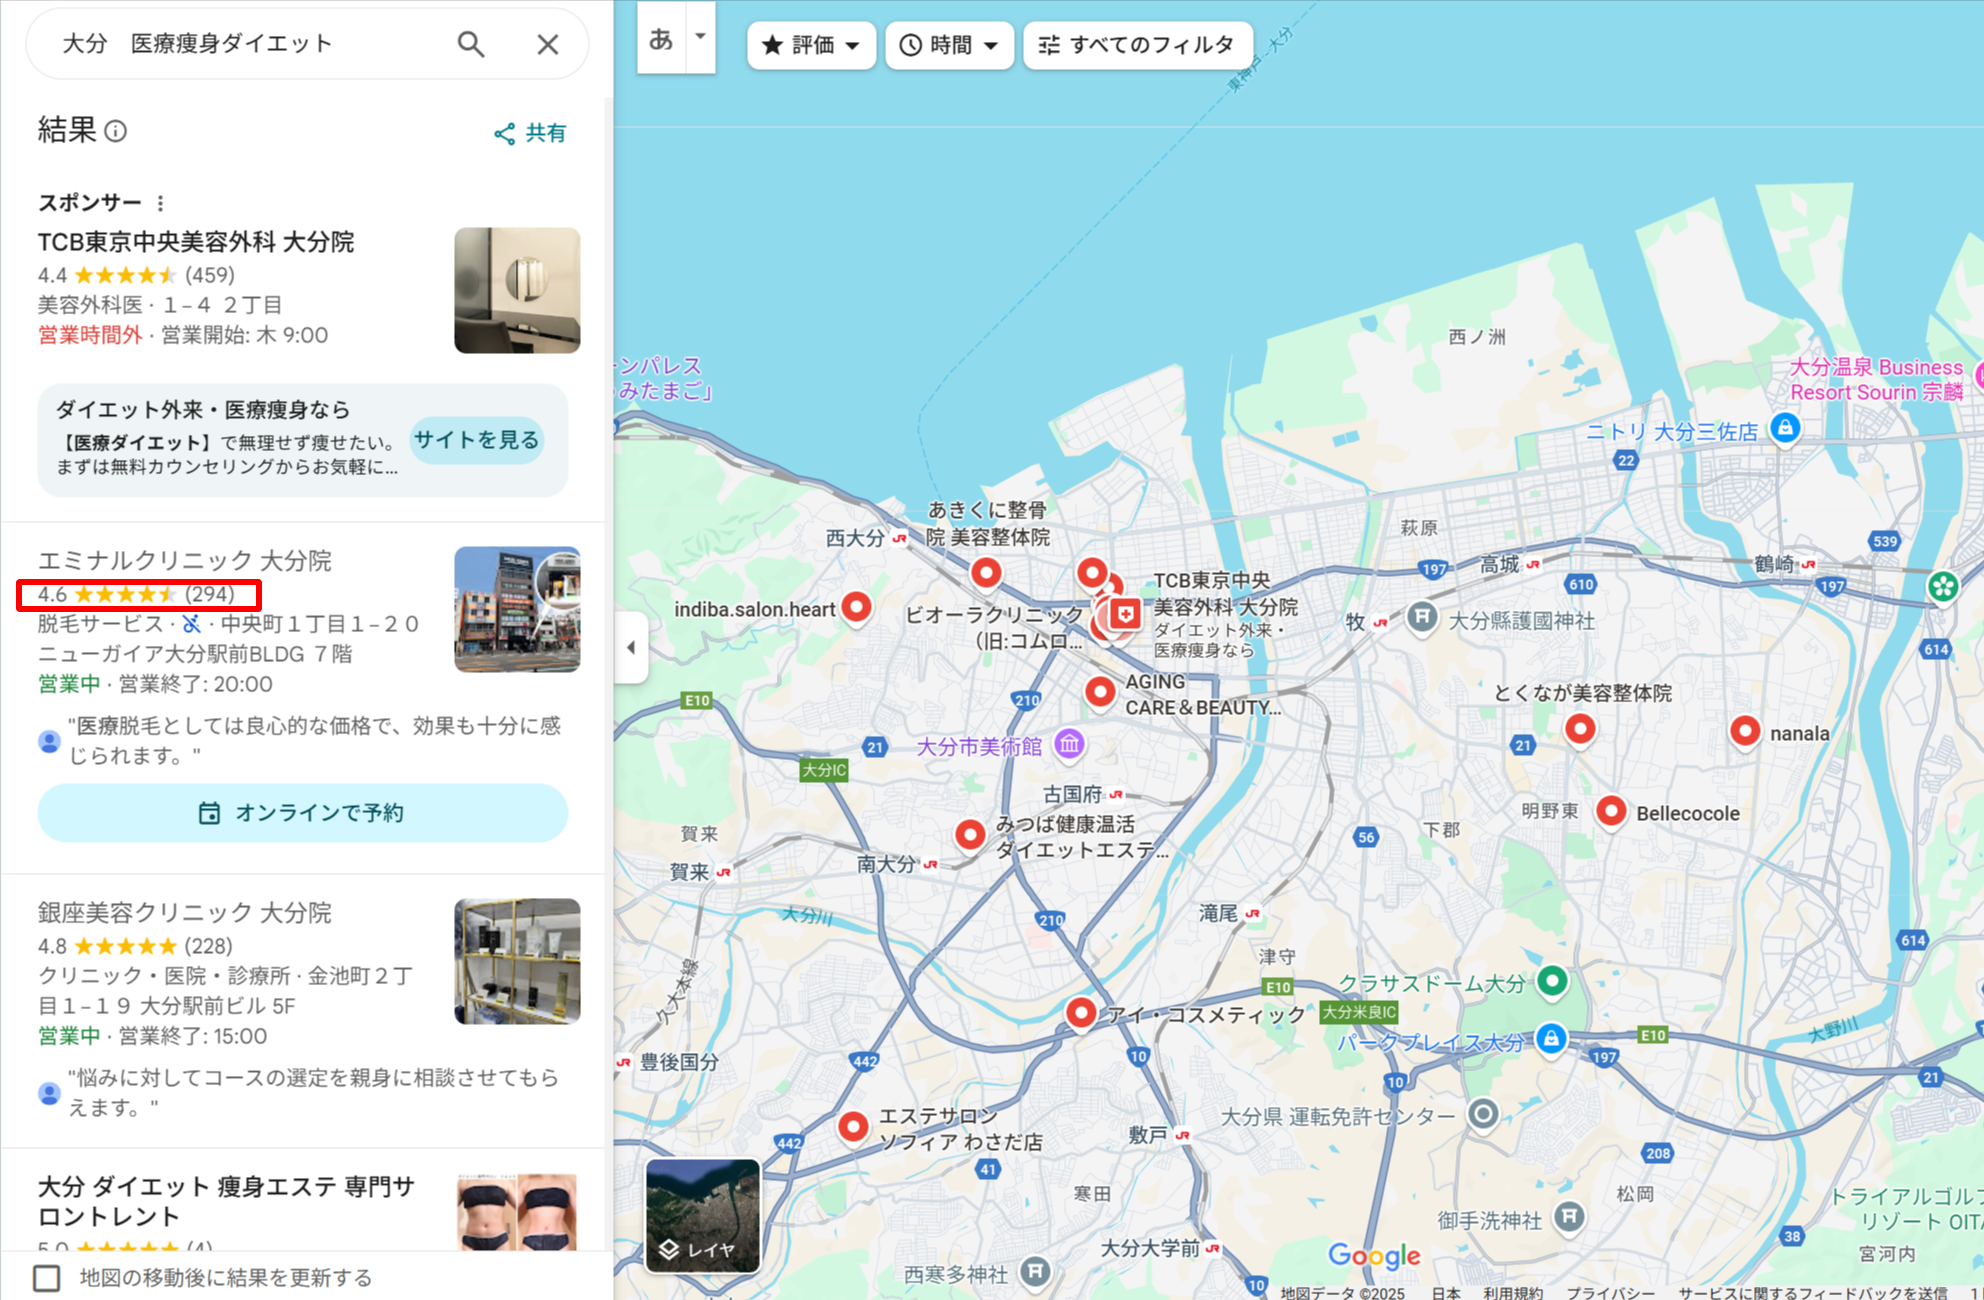
Task: Click the 大分温泉 Business Resort Sourin label
Action: pyautogui.click(x=1877, y=380)
